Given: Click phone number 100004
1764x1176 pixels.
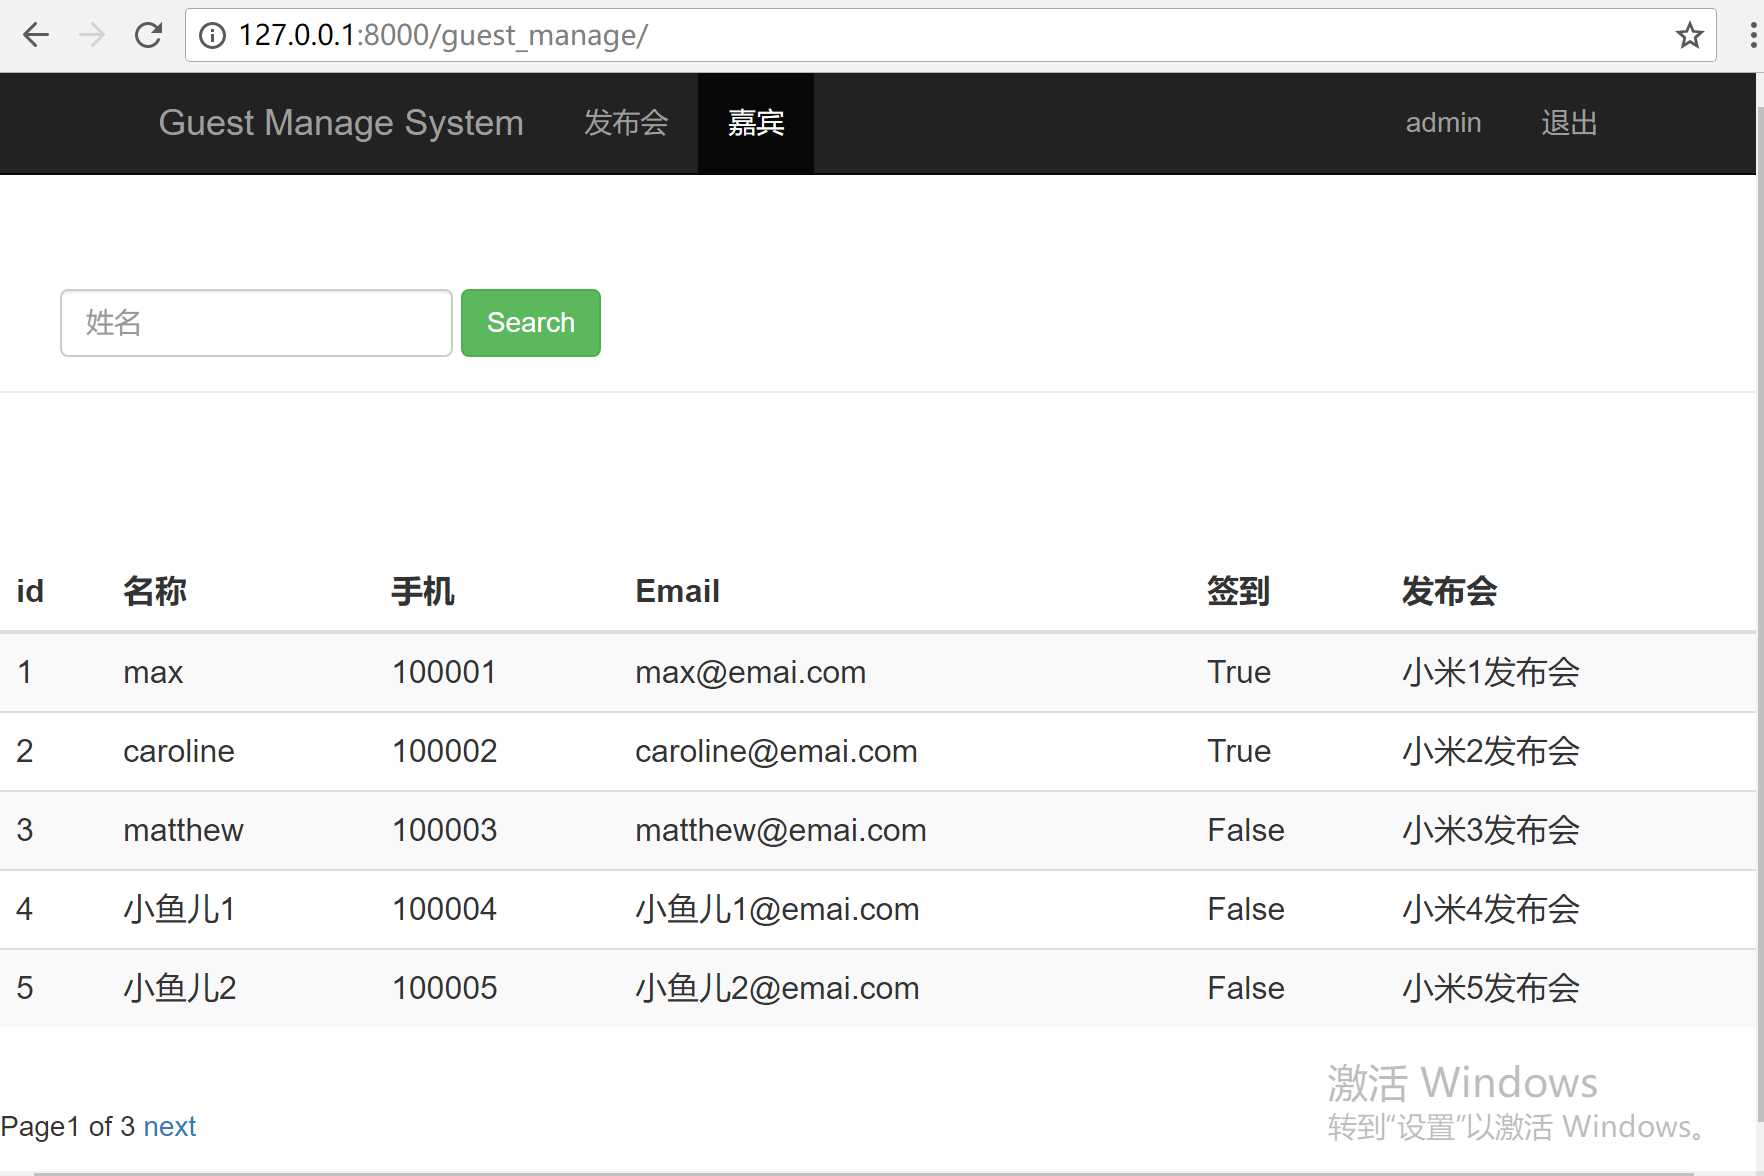Looking at the screenshot, I should [444, 909].
